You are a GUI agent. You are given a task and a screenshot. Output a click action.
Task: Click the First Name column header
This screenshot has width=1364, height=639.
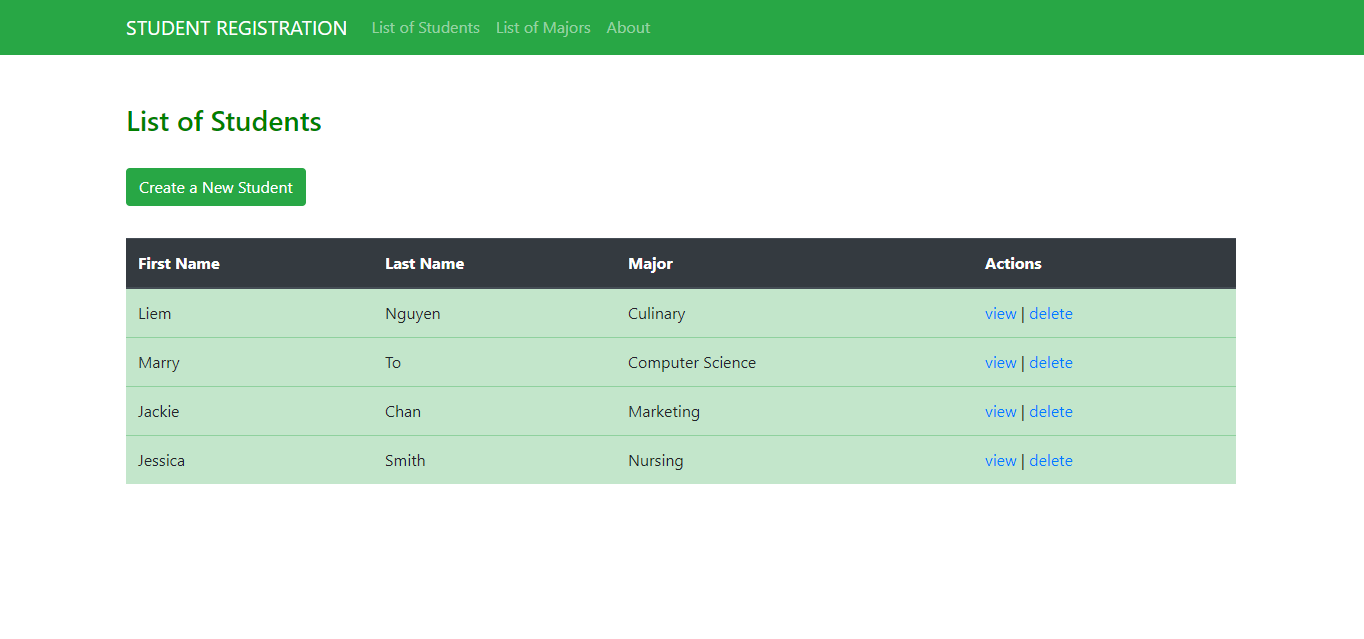pos(179,264)
